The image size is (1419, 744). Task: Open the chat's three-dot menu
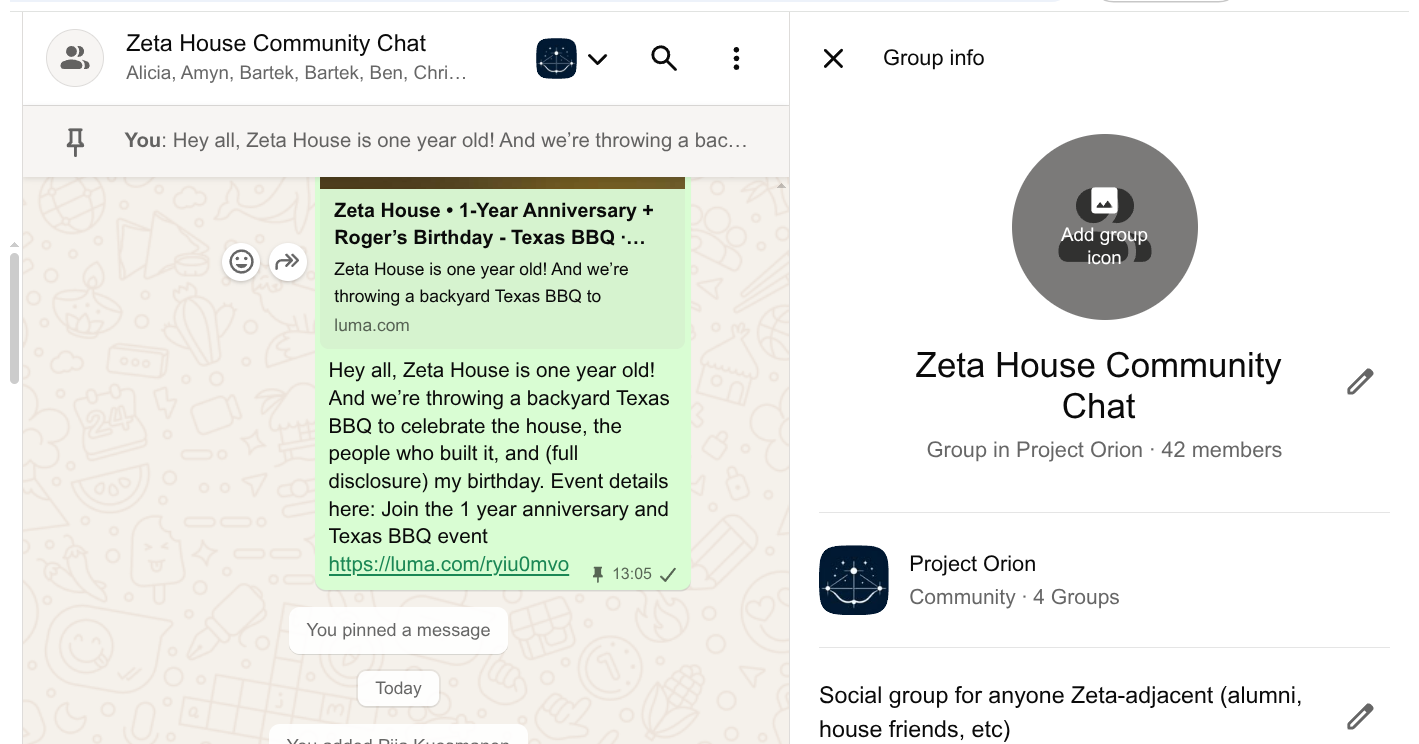[x=736, y=59]
